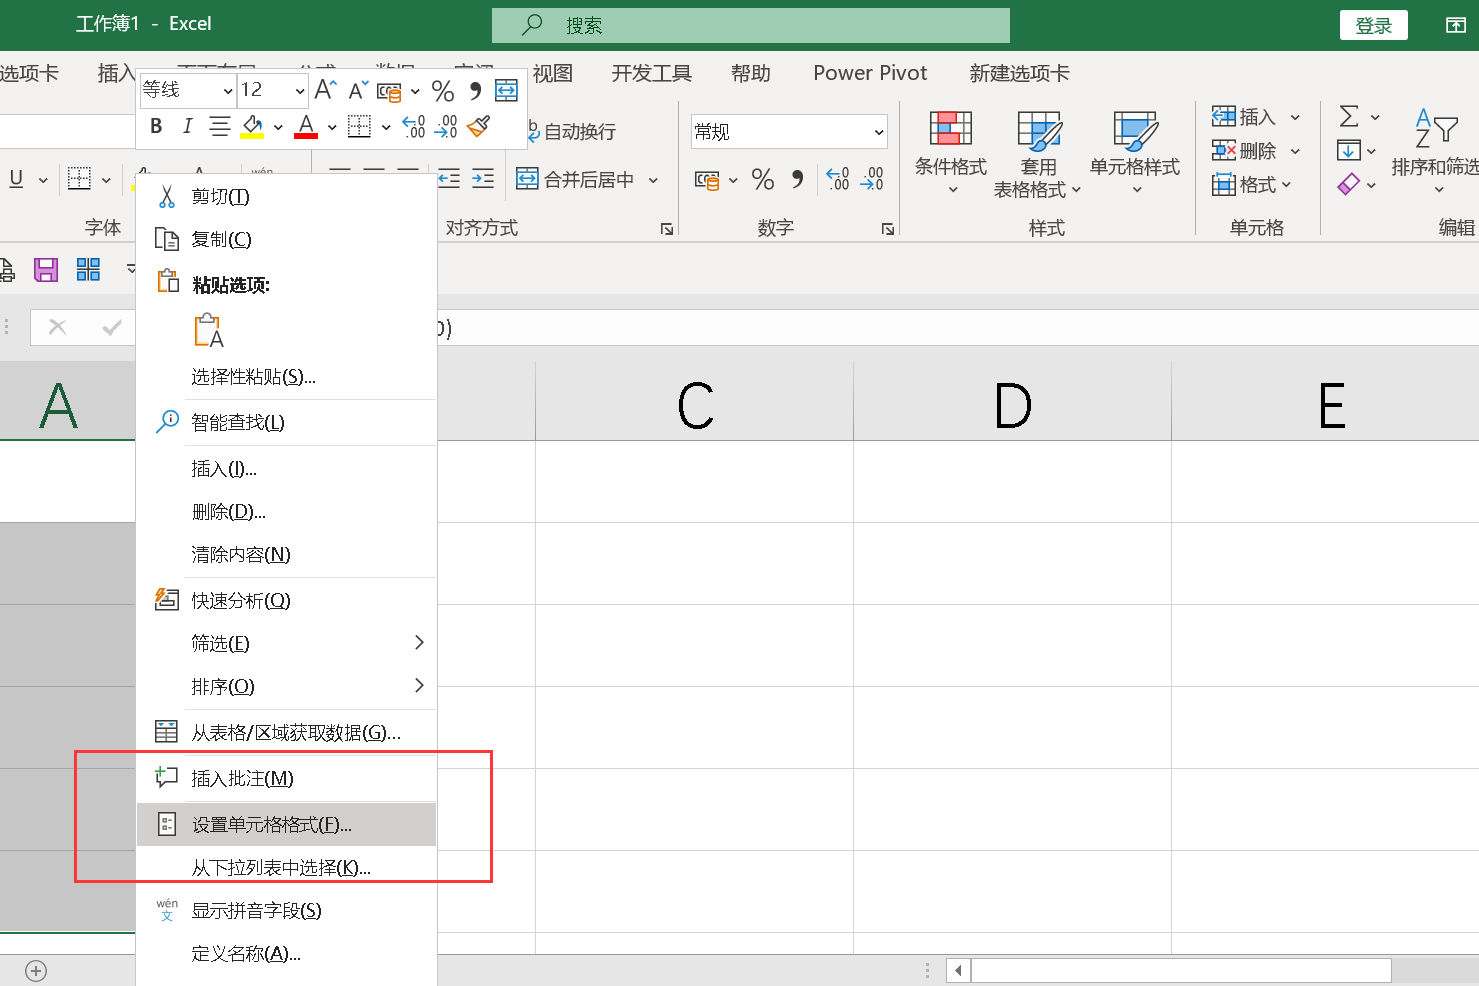Image resolution: width=1479 pixels, height=986 pixels.
Task: Click the 搜索 search box
Action: click(751, 25)
